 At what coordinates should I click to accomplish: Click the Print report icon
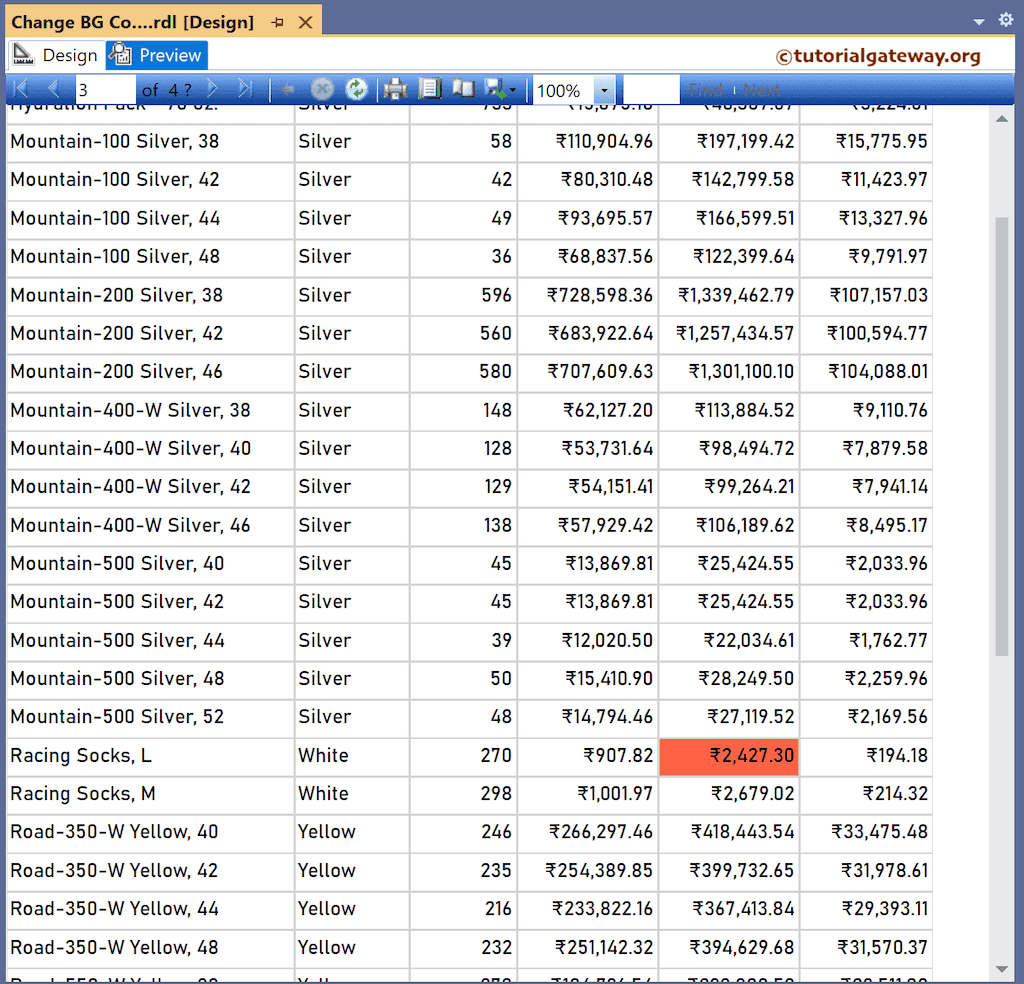396,90
